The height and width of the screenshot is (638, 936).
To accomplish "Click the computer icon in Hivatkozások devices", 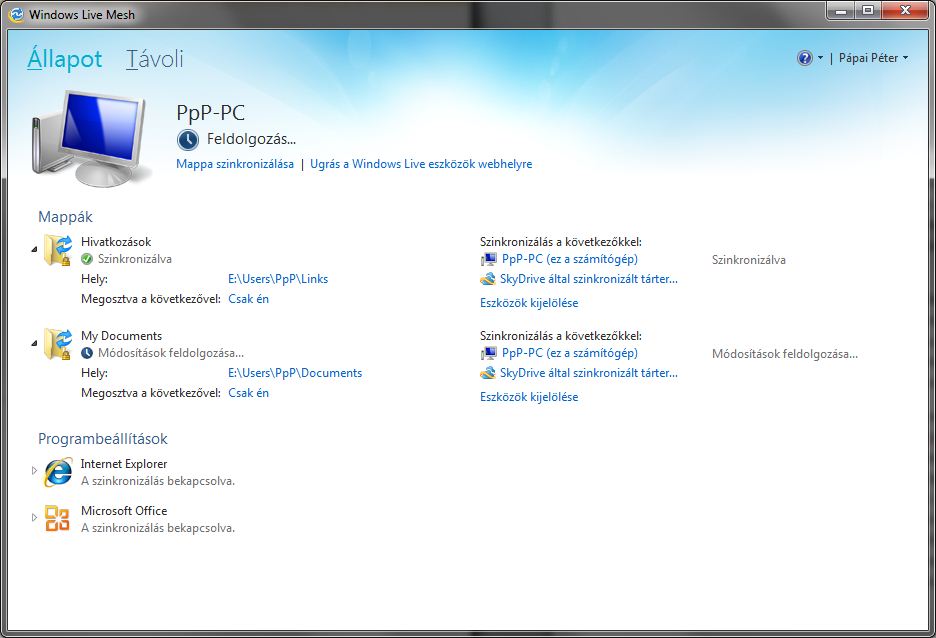I will (x=488, y=259).
